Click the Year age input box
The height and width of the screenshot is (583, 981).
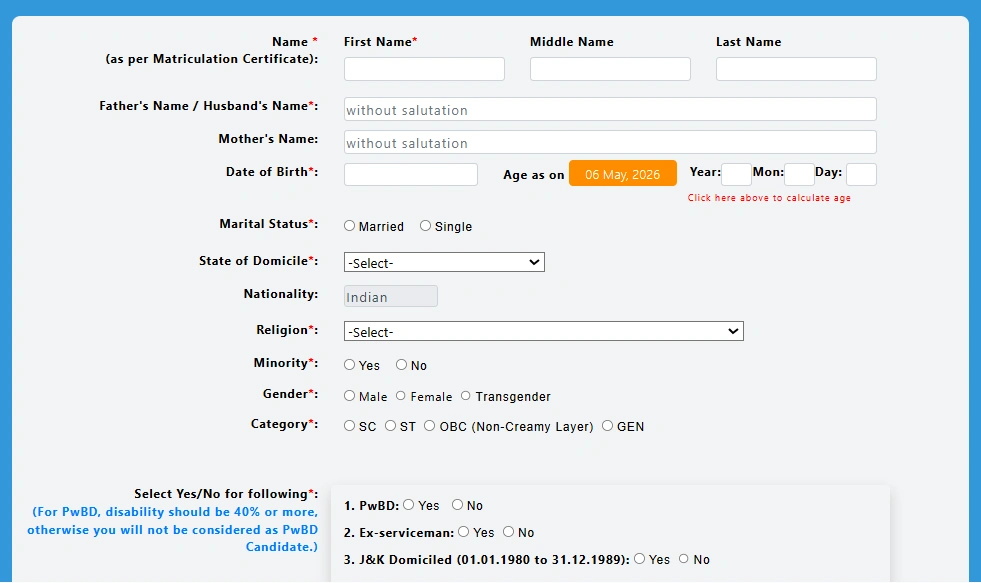pyautogui.click(x=736, y=173)
